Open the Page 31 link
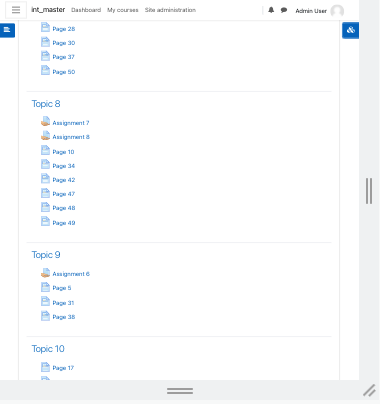380x404 pixels. (63, 303)
